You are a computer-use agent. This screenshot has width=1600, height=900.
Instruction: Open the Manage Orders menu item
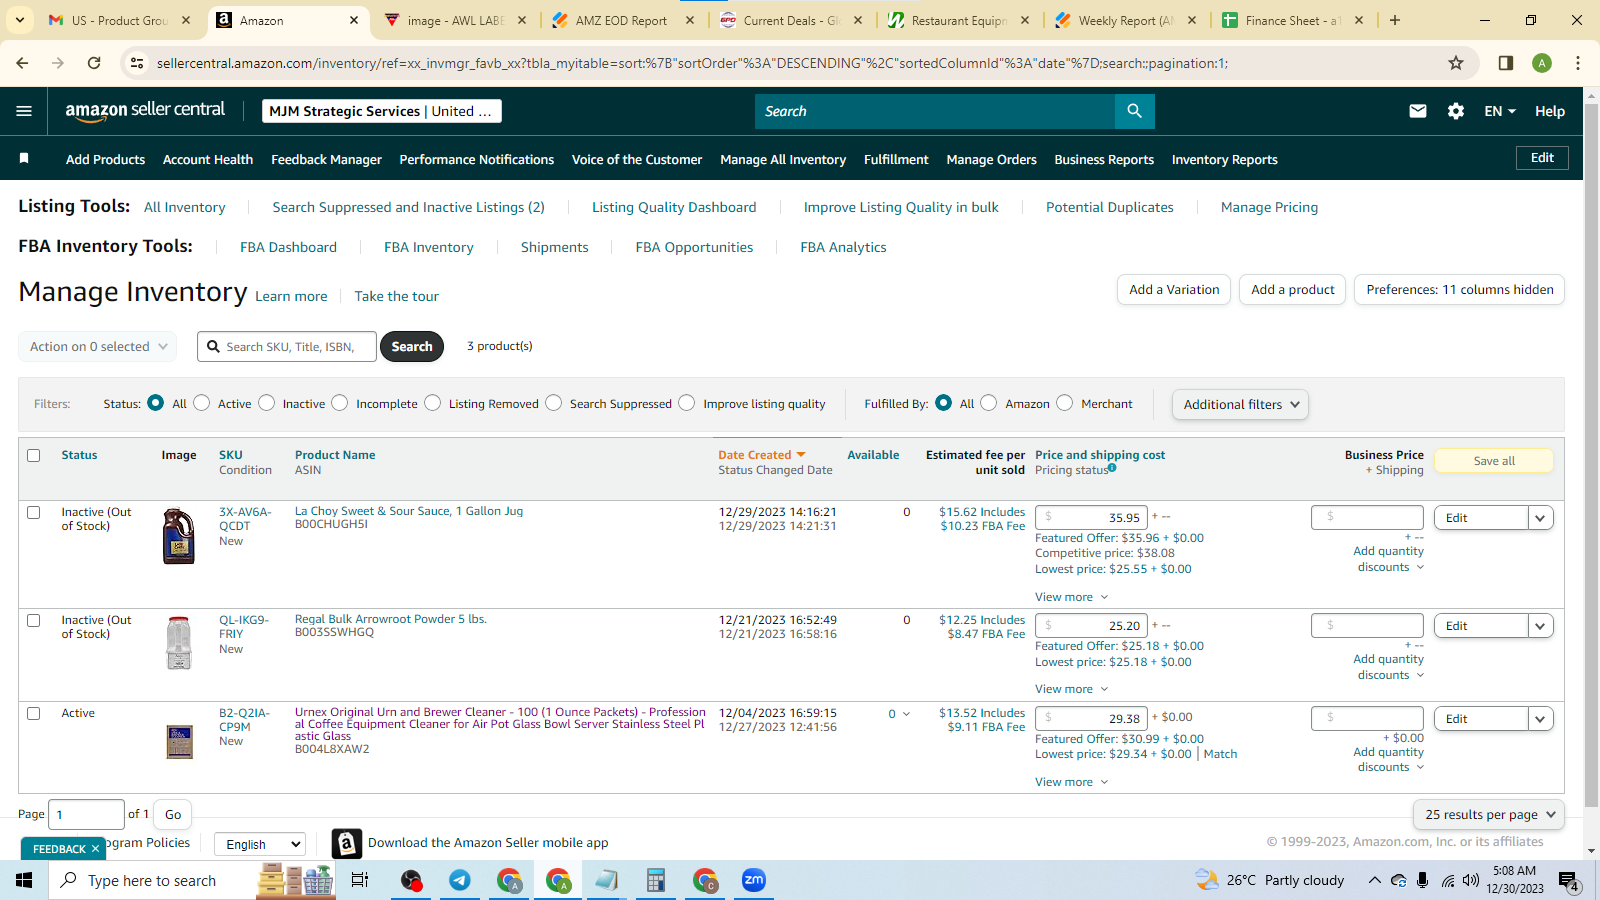tap(991, 159)
